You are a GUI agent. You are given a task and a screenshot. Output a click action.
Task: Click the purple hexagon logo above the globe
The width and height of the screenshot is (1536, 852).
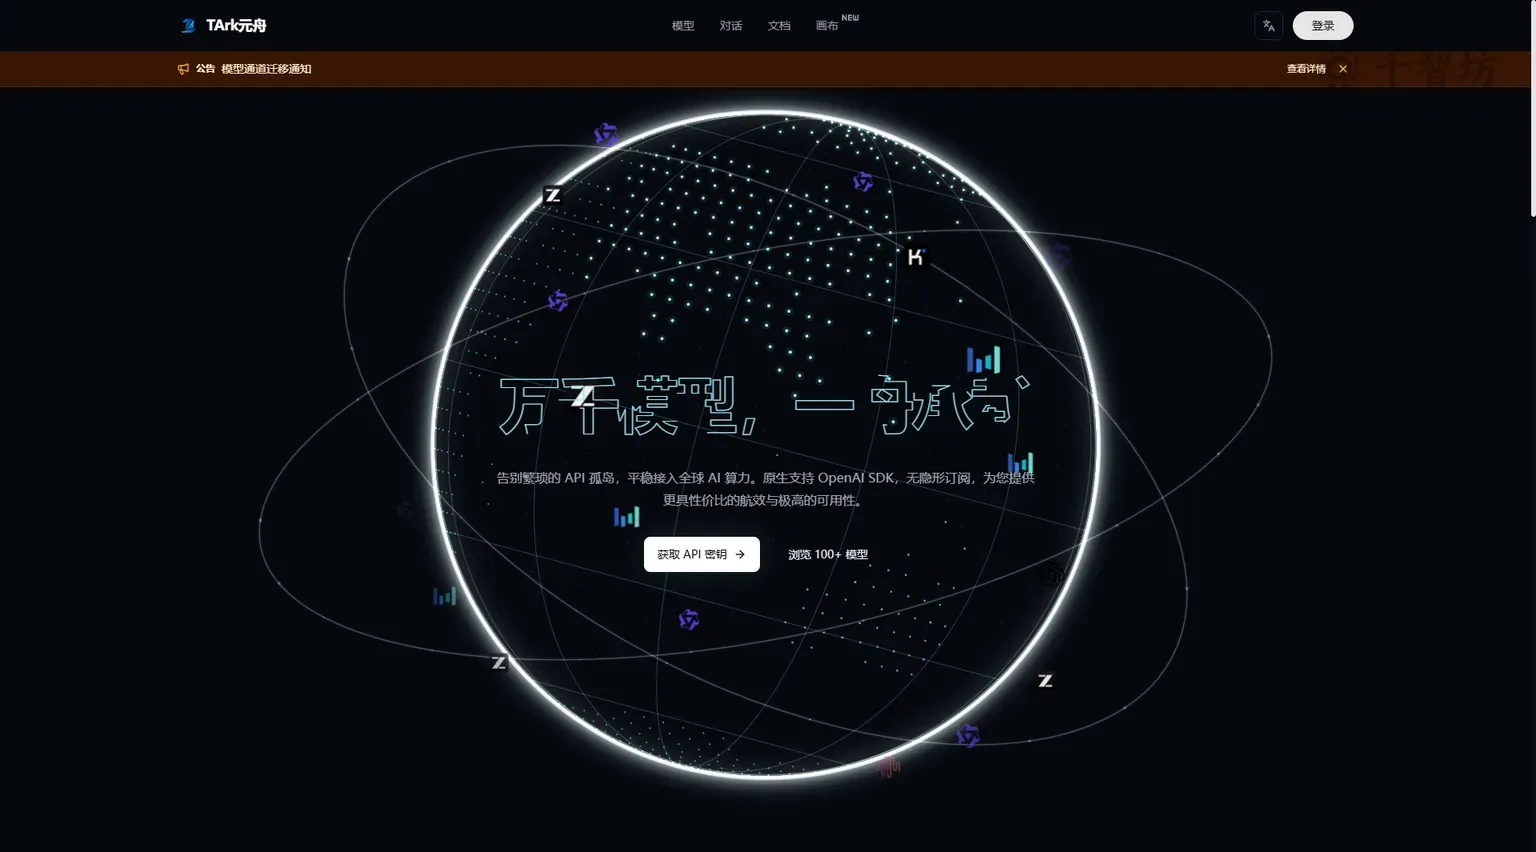click(x=606, y=135)
